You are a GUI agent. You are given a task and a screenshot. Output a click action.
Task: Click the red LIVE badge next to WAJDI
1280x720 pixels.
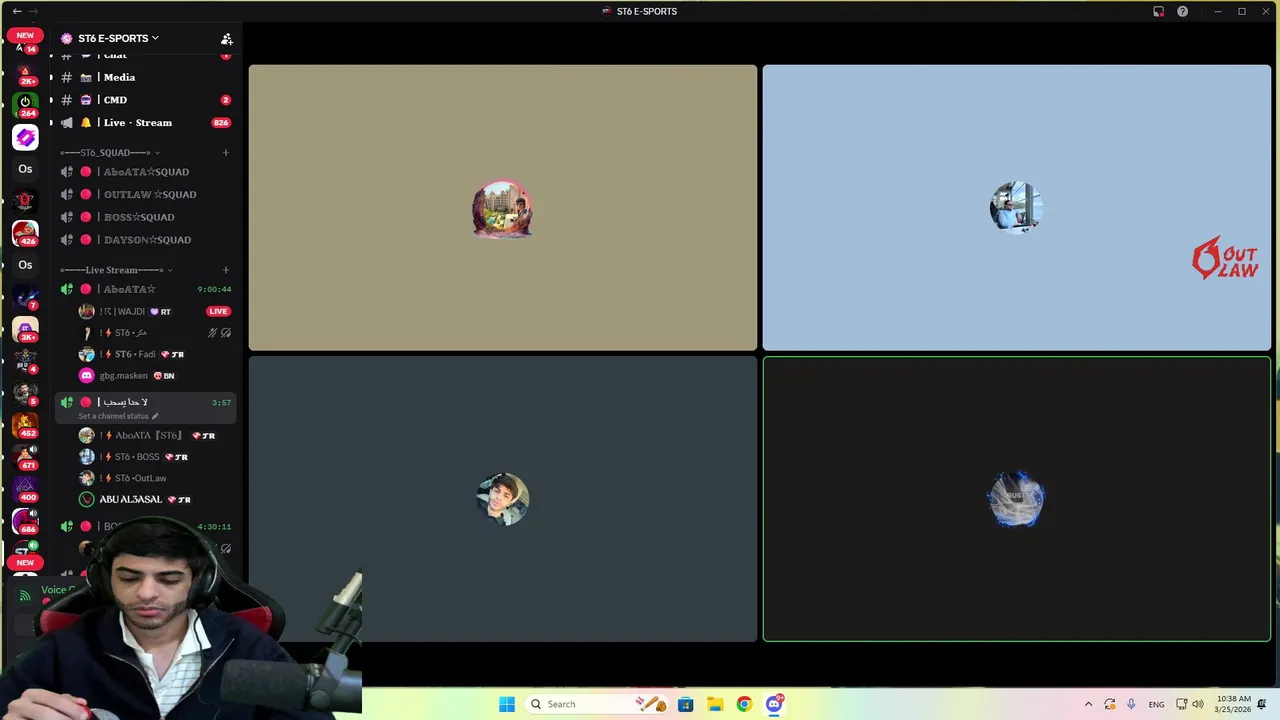pos(218,311)
